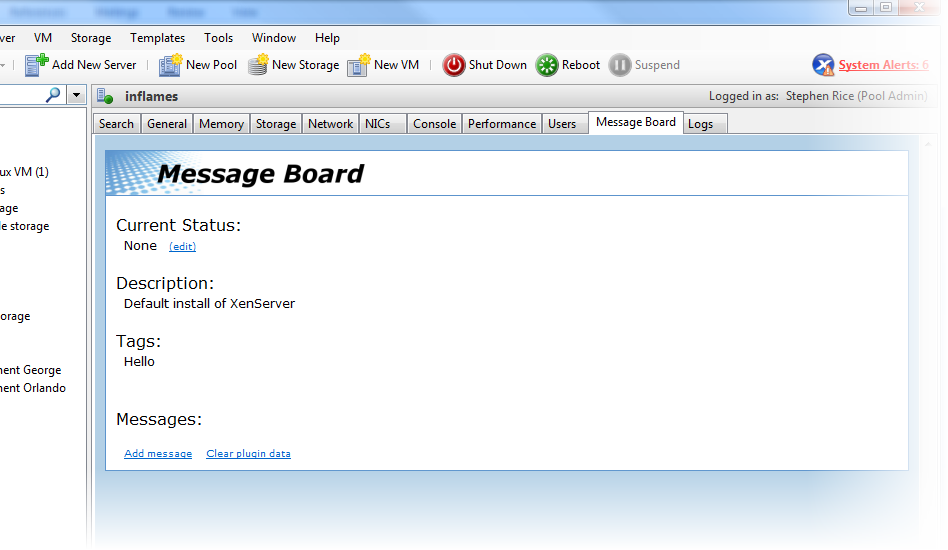Click the 'Hello' tag text
Viewport: 948px width, 550px height.
139,361
